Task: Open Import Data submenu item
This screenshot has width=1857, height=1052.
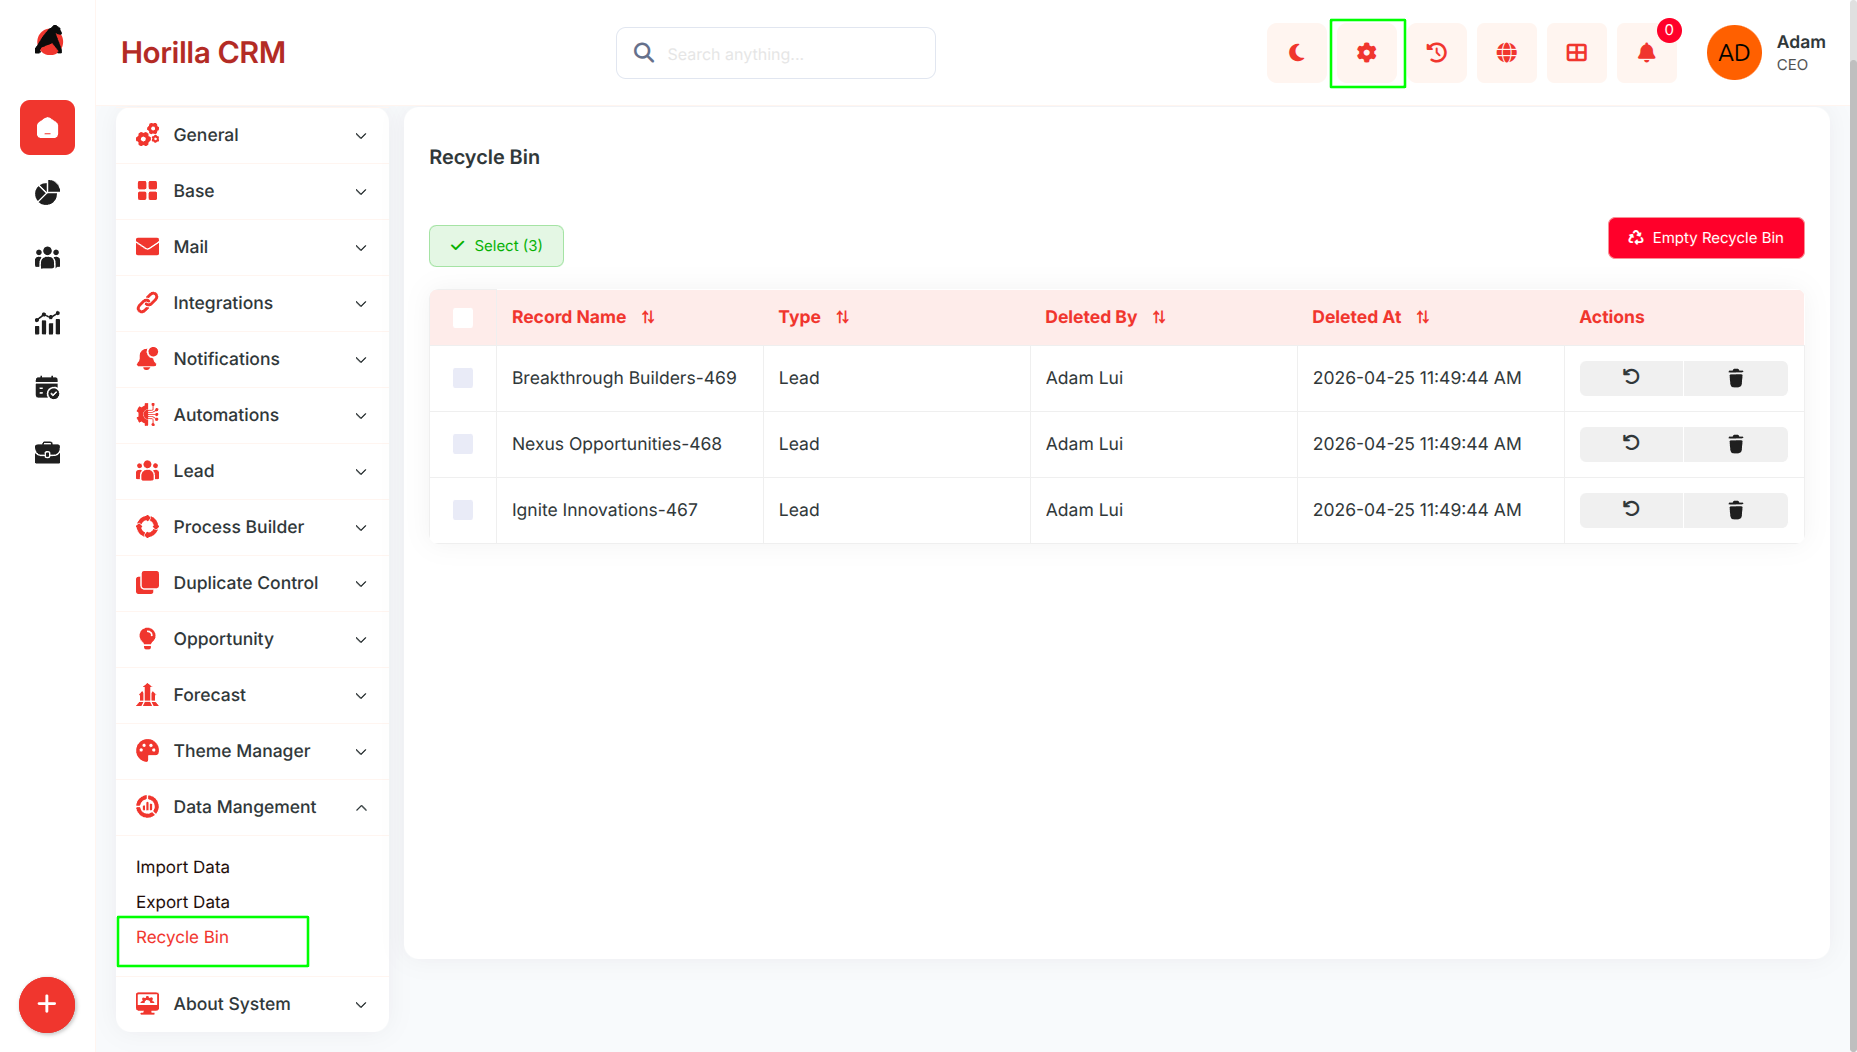Action: pyautogui.click(x=183, y=867)
